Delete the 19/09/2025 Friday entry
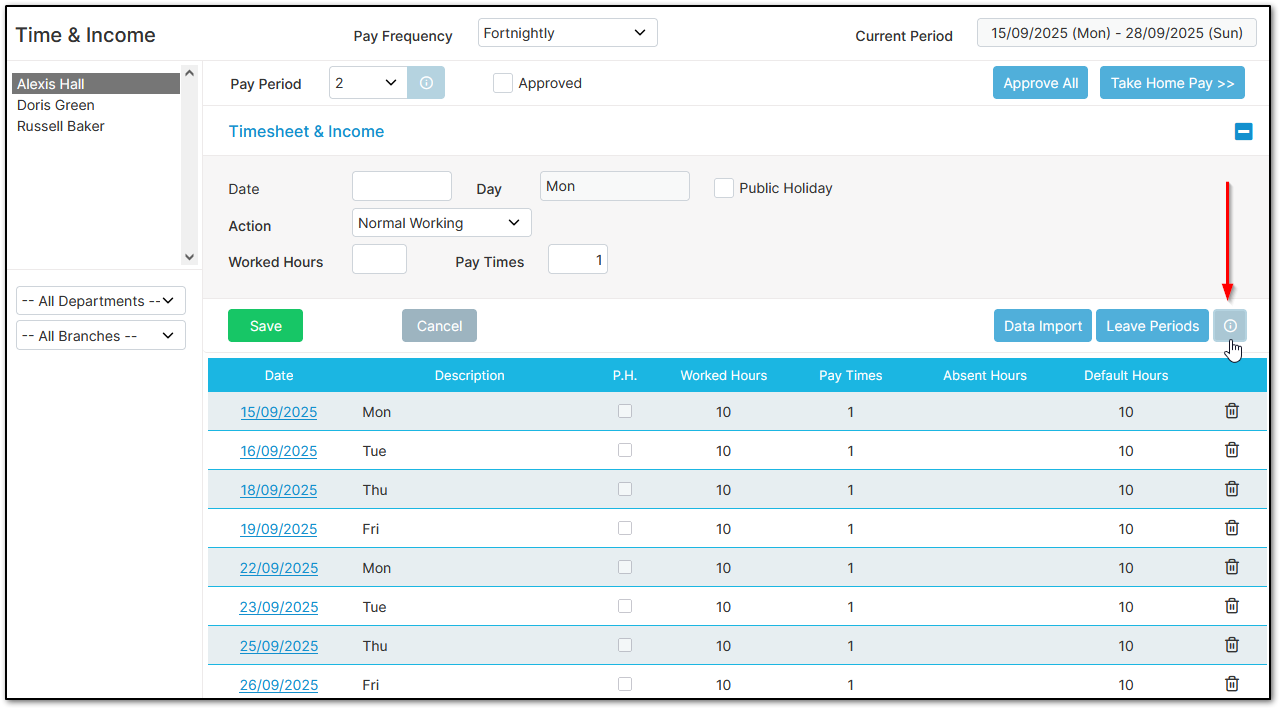The width and height of the screenshot is (1280, 709). click(1232, 528)
